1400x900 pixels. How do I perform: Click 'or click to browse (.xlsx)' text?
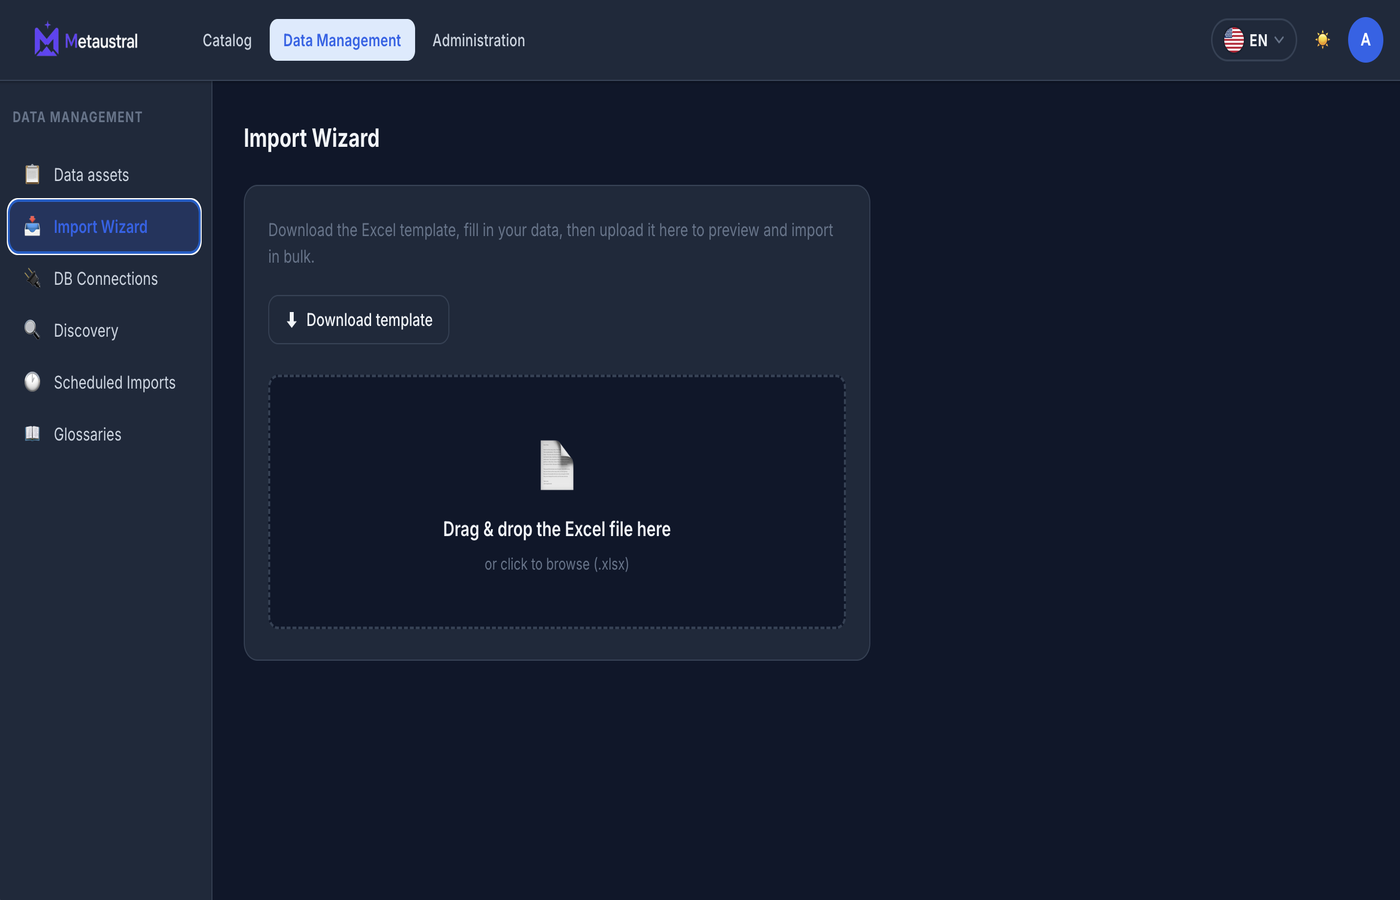[557, 564]
